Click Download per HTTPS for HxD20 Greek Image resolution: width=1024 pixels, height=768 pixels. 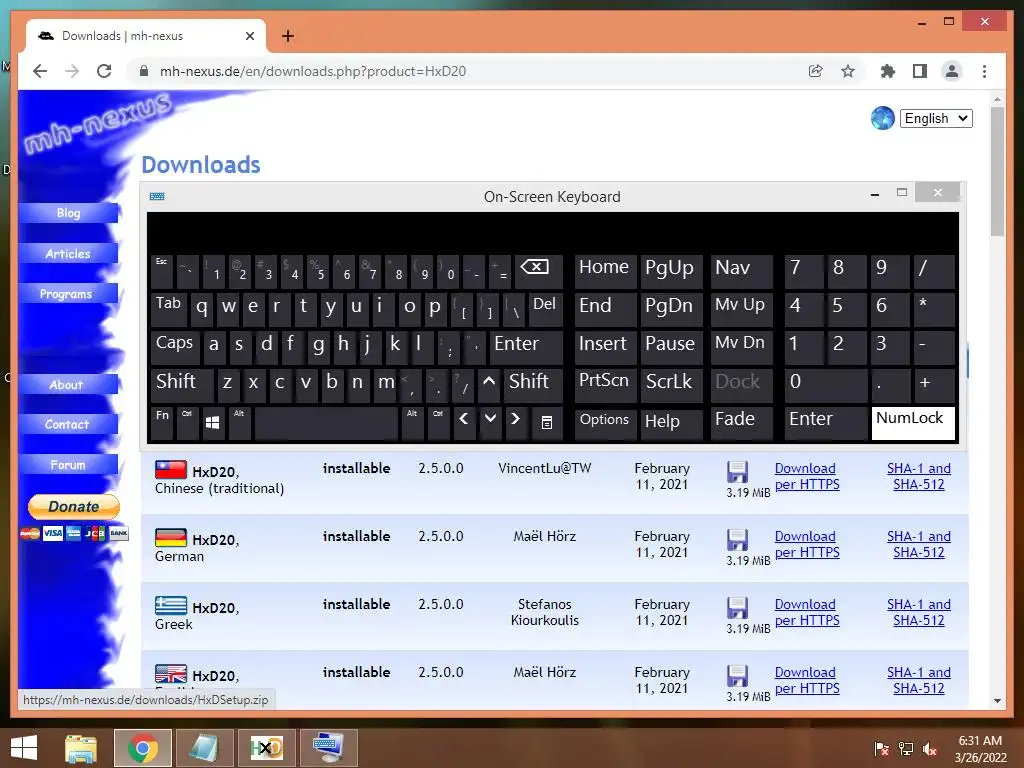(x=807, y=612)
